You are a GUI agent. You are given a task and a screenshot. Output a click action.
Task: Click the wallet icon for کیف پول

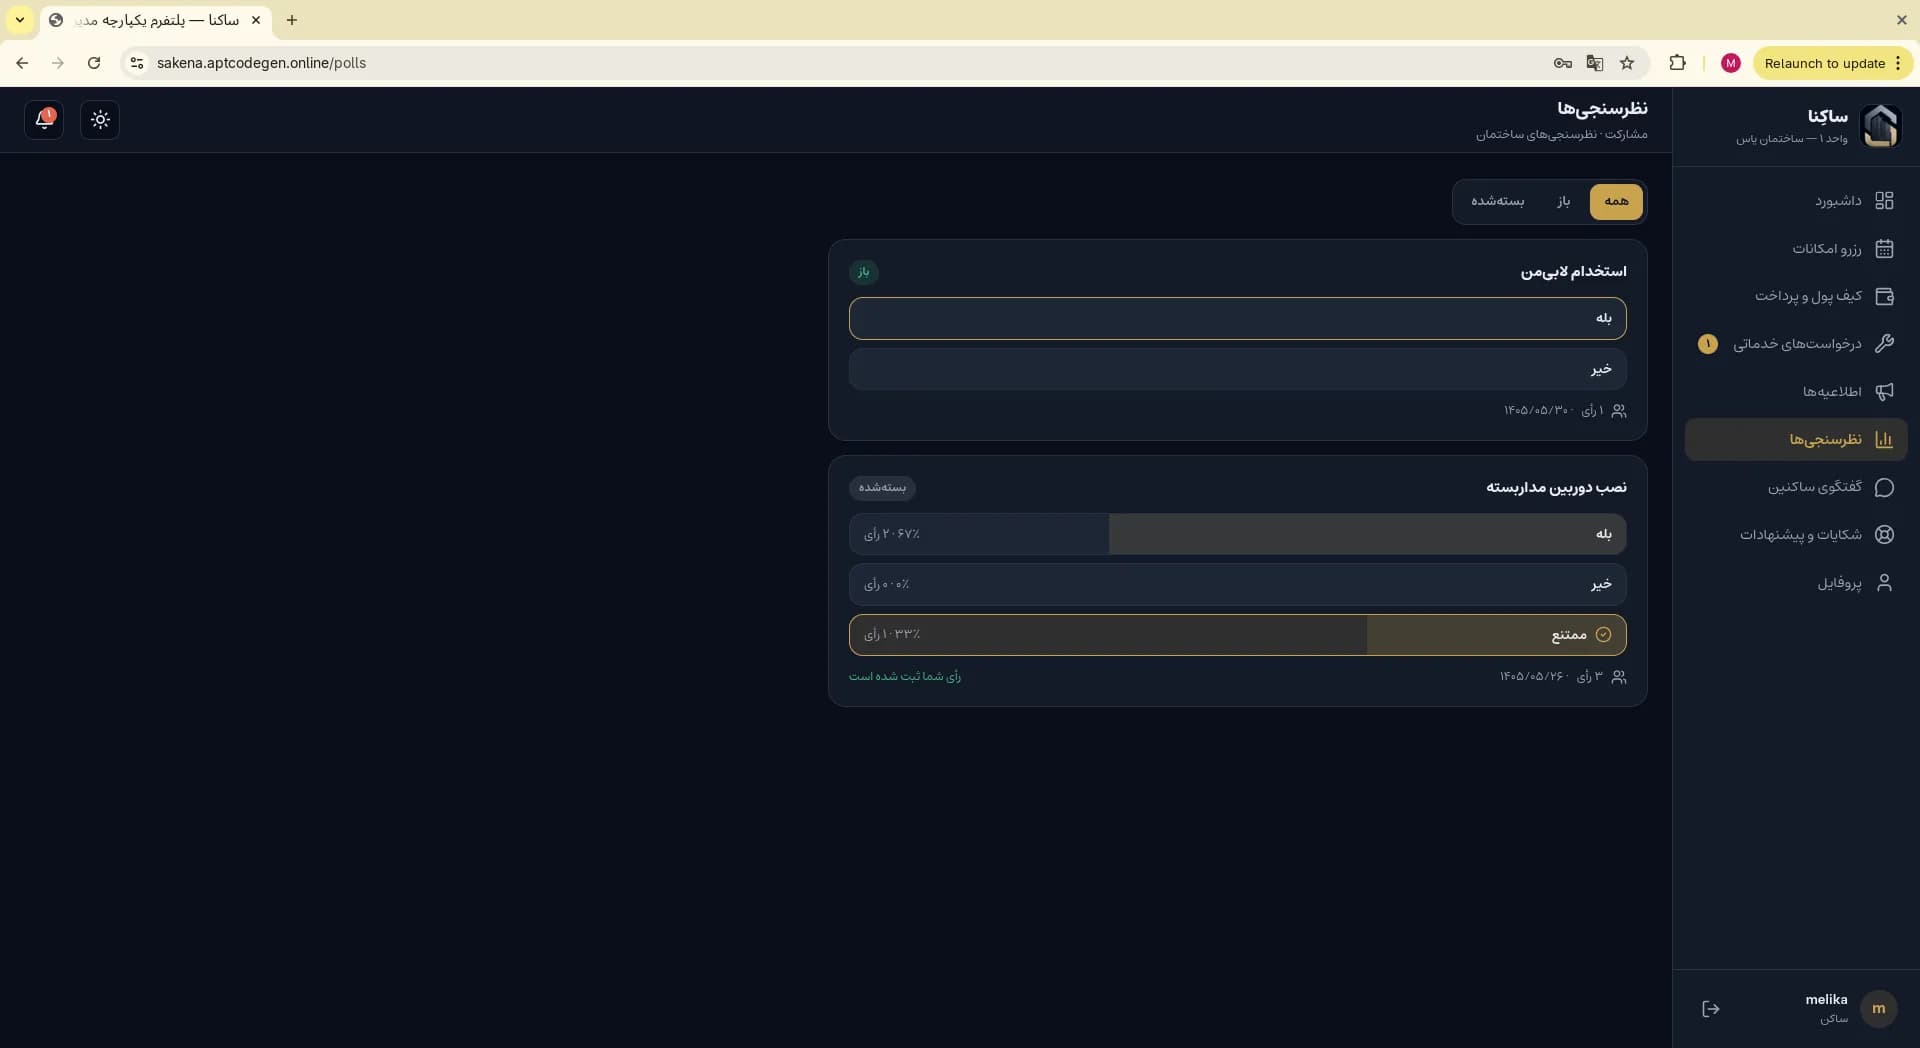point(1884,296)
